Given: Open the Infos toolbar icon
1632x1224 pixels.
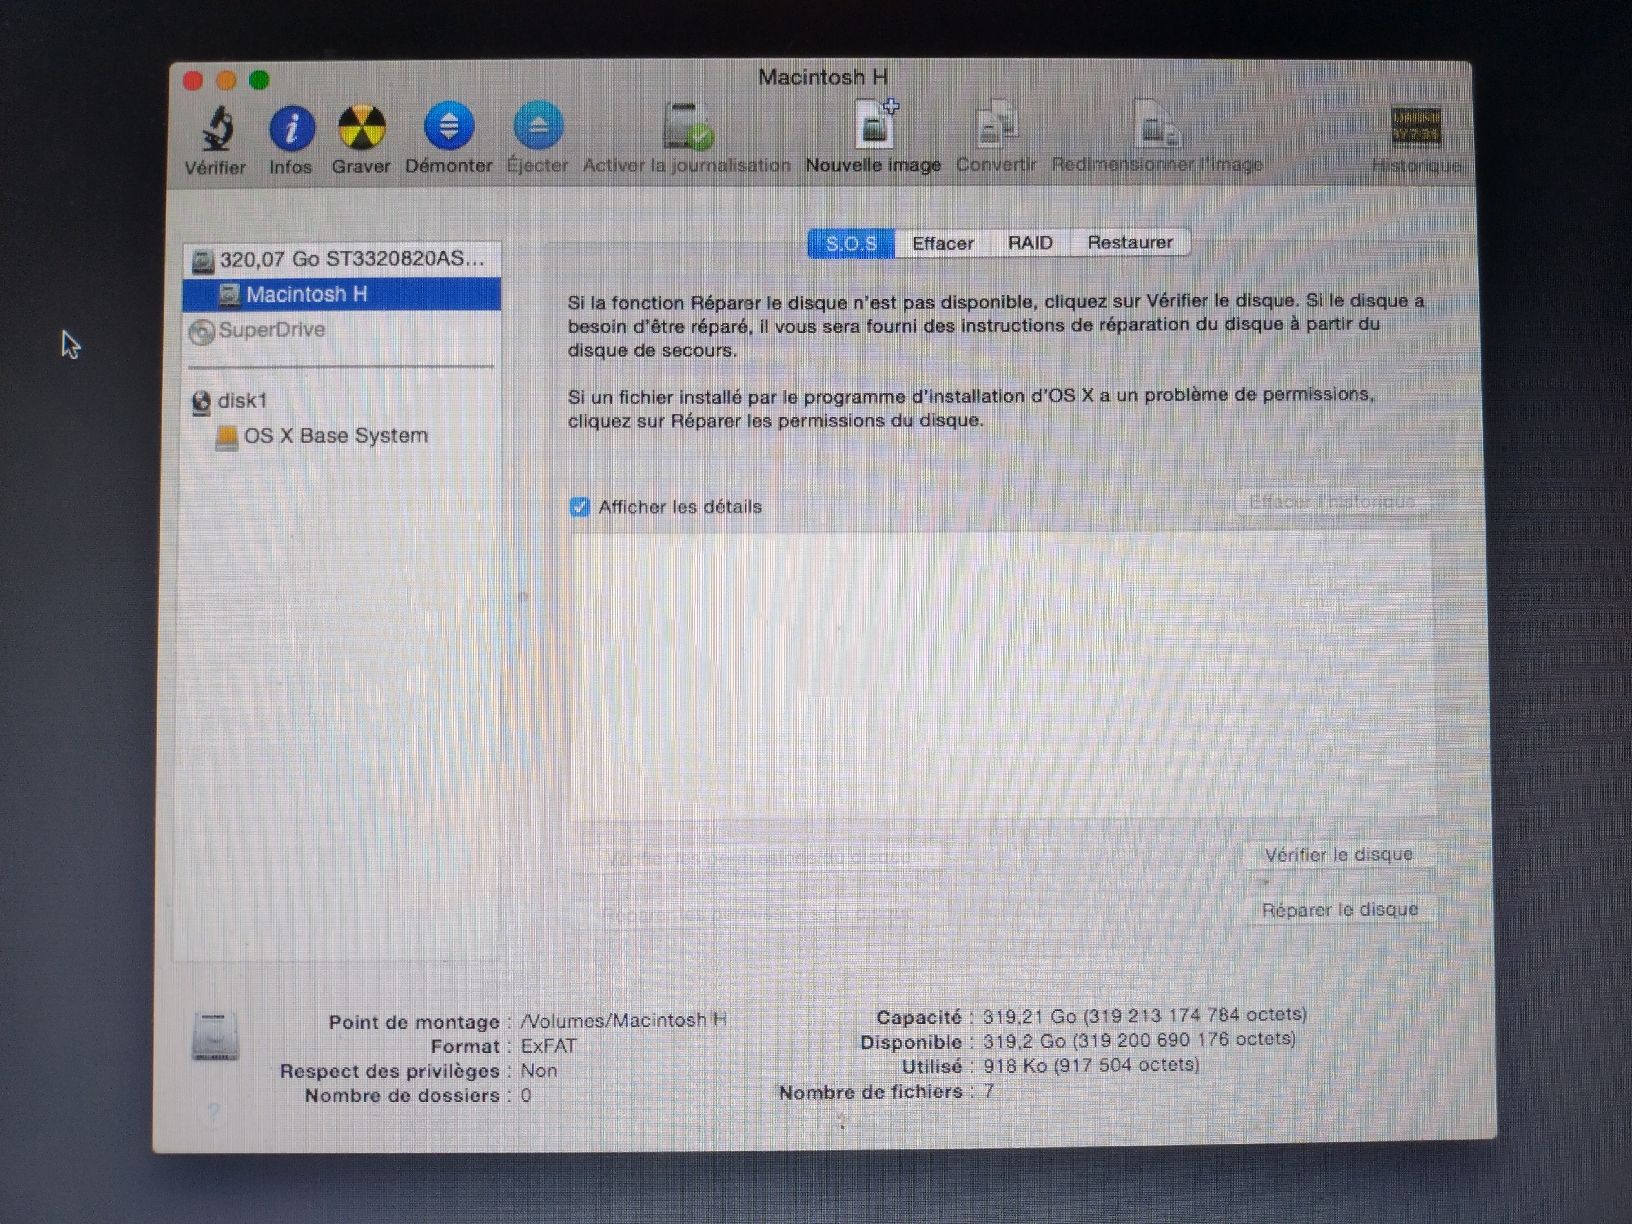Looking at the screenshot, I should pyautogui.click(x=291, y=128).
